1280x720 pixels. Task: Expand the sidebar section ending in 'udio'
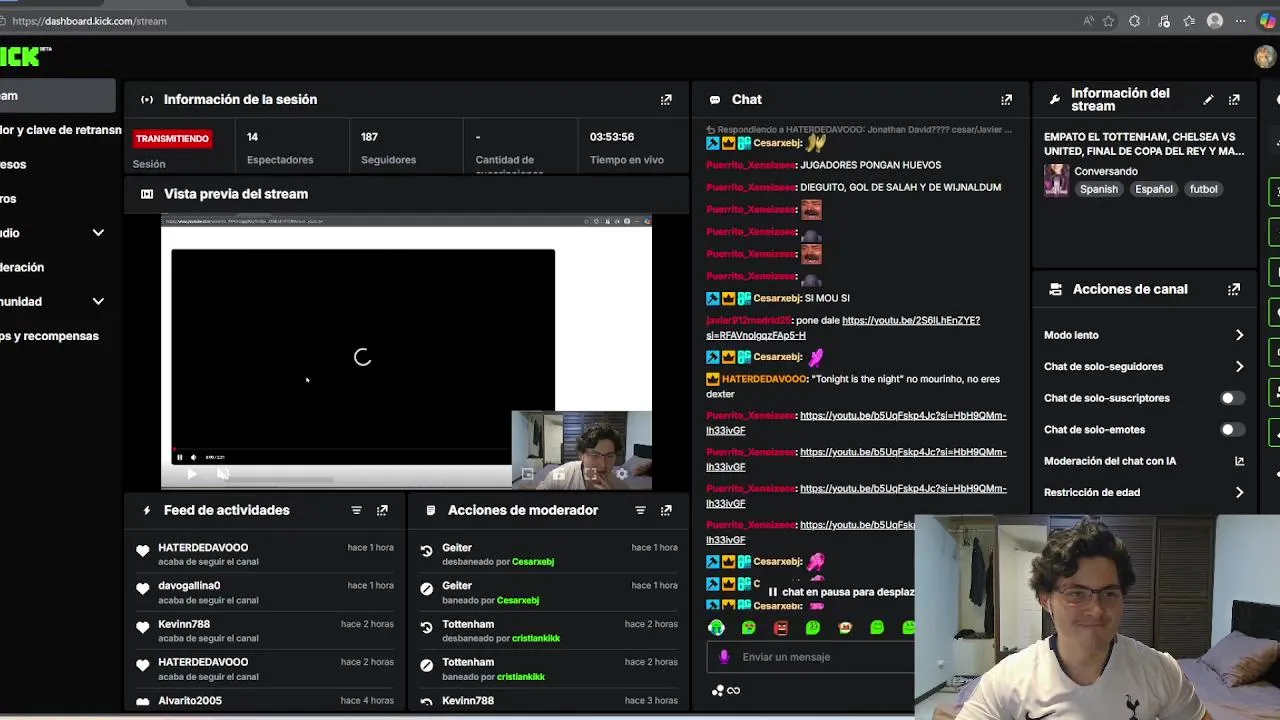click(x=98, y=233)
